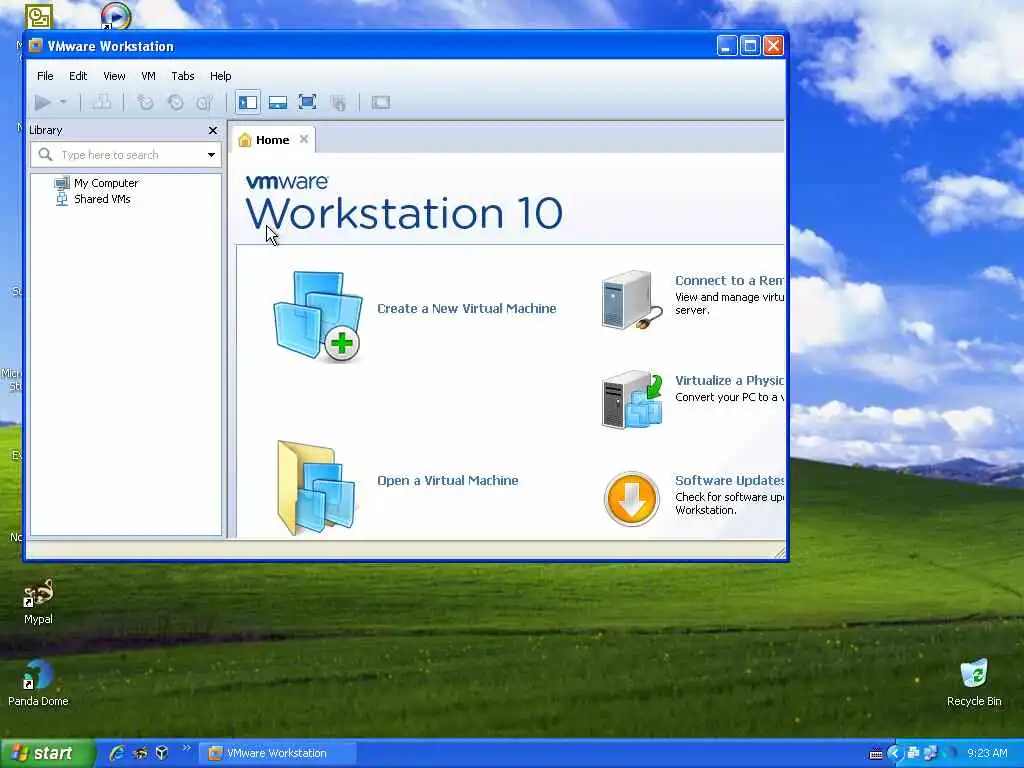Click the console view toolbar icon
Screen dimensions: 1024x768
(381, 103)
